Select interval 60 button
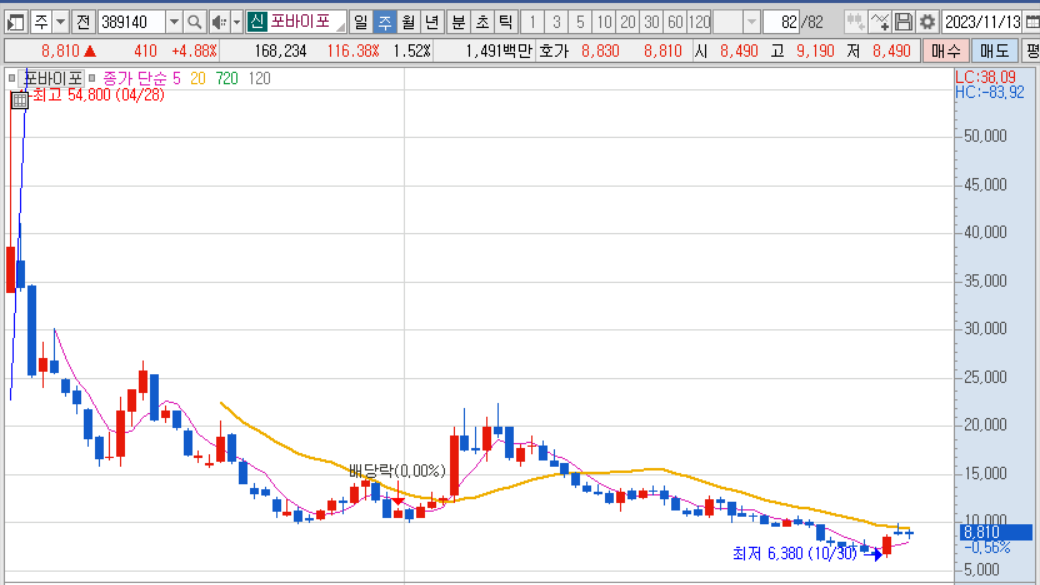Viewport: 1040px width, 585px height. [675, 23]
